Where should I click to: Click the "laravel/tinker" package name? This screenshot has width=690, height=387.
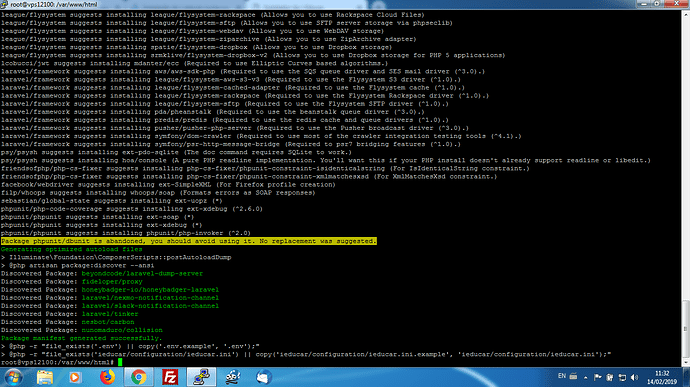110,314
